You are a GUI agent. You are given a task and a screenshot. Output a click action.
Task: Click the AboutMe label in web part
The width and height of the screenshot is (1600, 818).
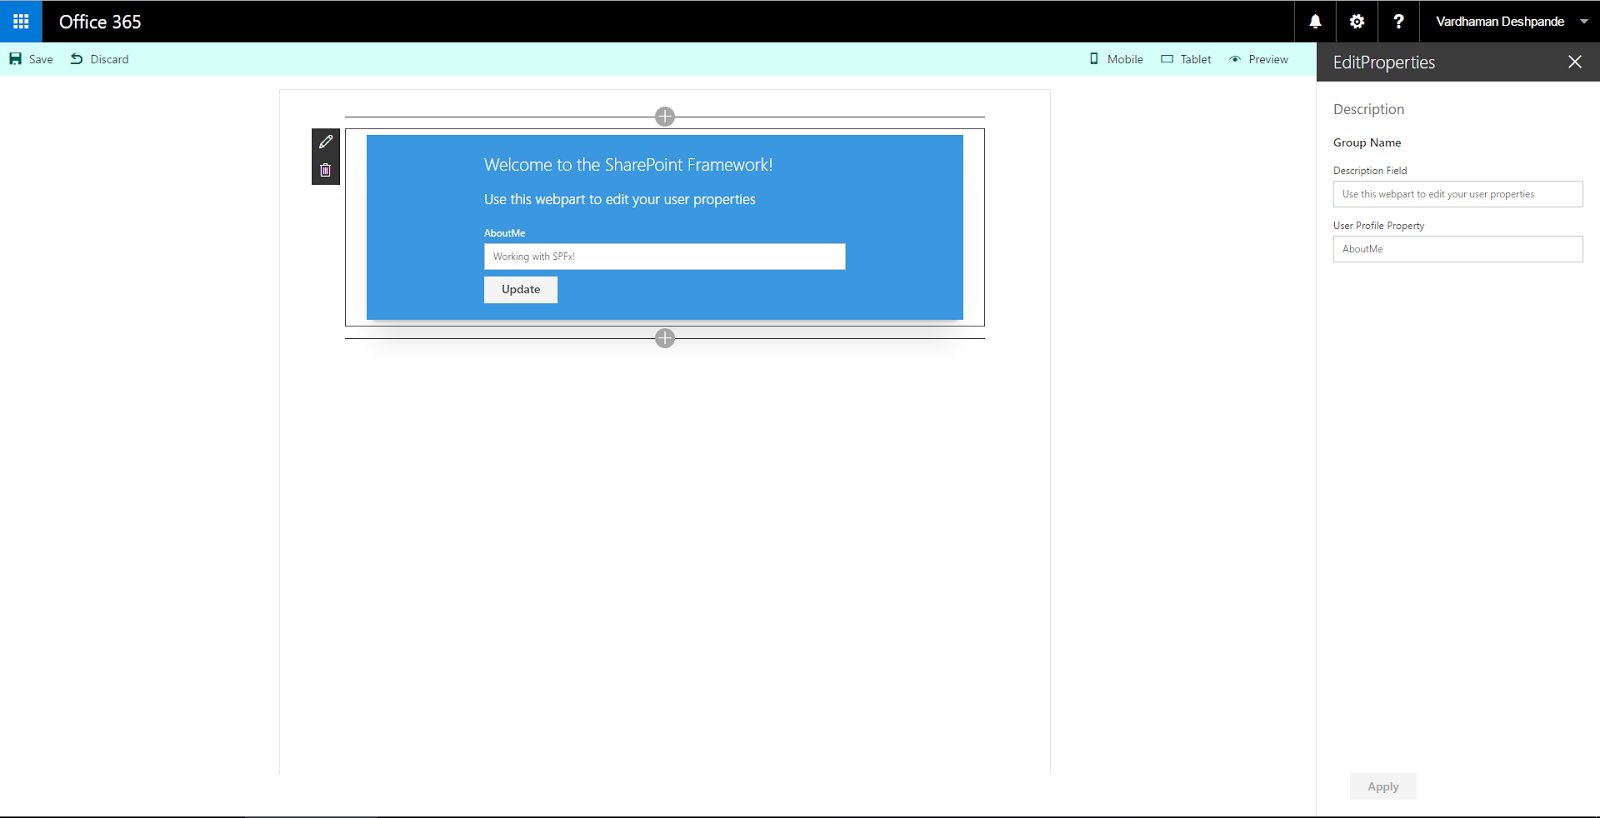pos(505,233)
